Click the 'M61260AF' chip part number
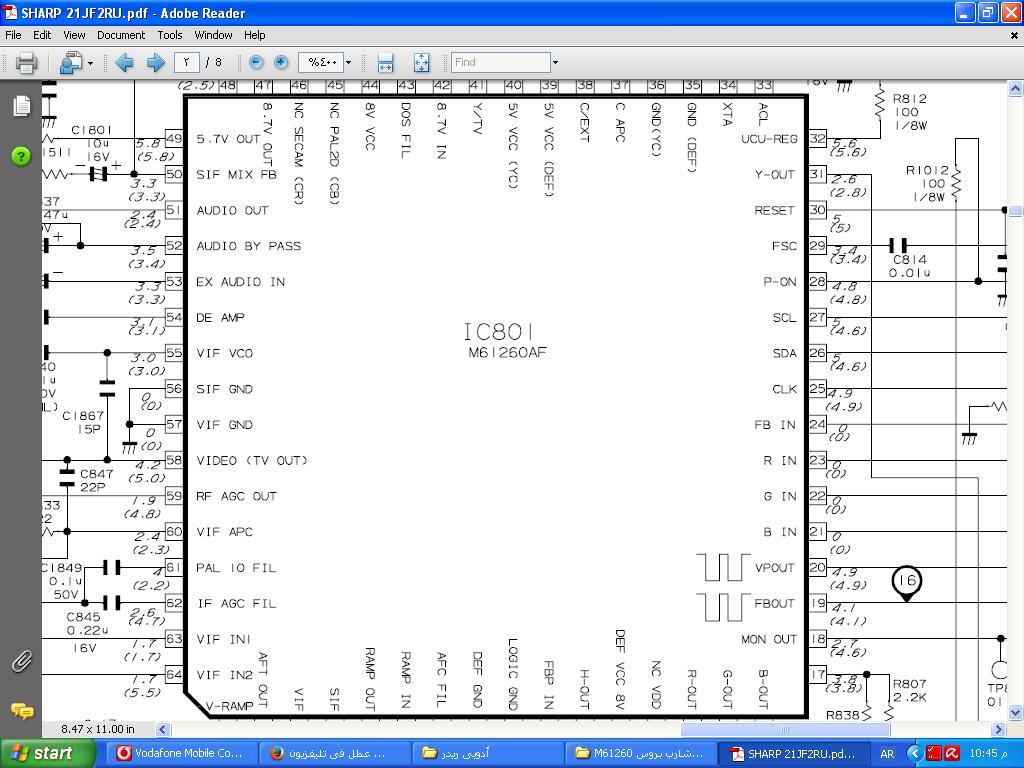Screen dimensions: 1024x768 point(507,353)
